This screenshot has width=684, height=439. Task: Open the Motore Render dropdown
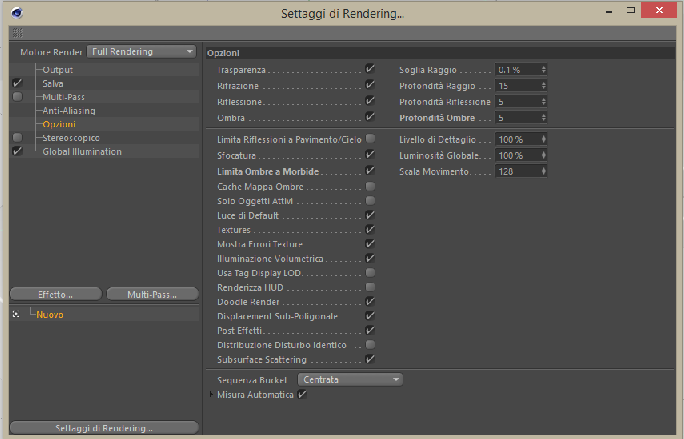(x=141, y=51)
